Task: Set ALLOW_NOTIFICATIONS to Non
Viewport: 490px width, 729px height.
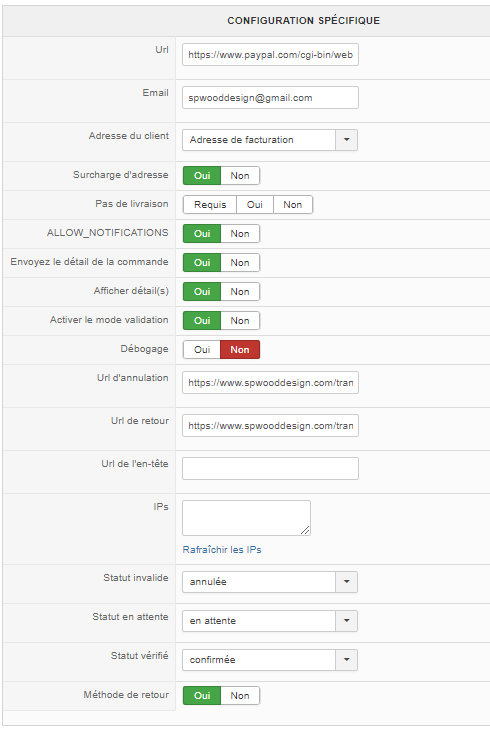Action: pyautogui.click(x=240, y=234)
